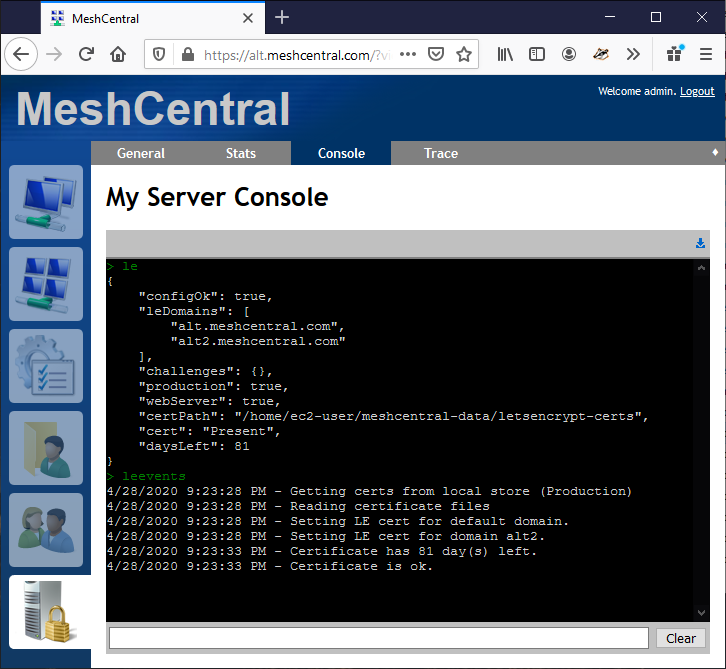Clear the console with Clear button

click(681, 638)
